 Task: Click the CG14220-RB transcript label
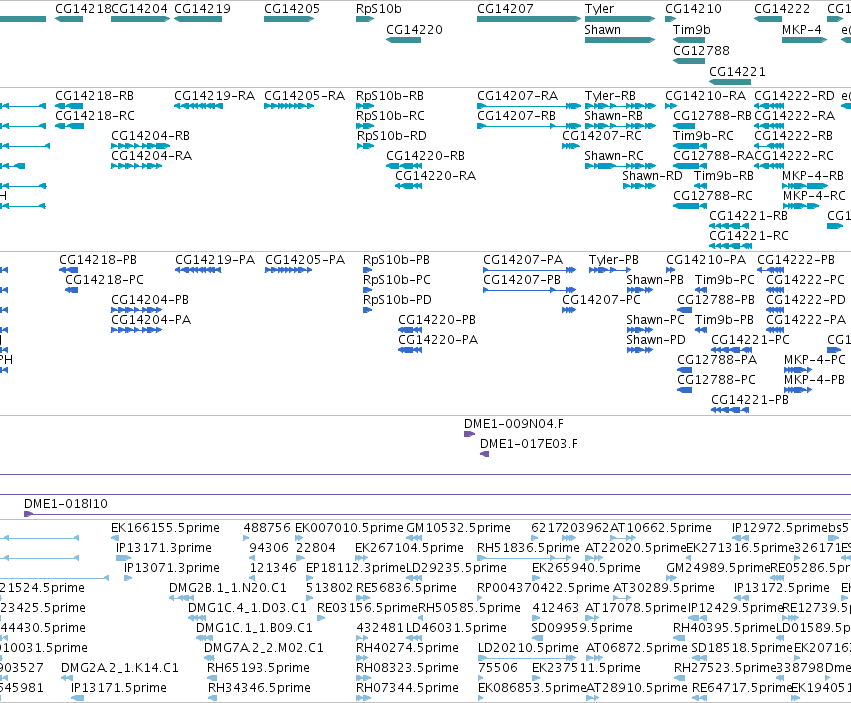pyautogui.click(x=426, y=156)
